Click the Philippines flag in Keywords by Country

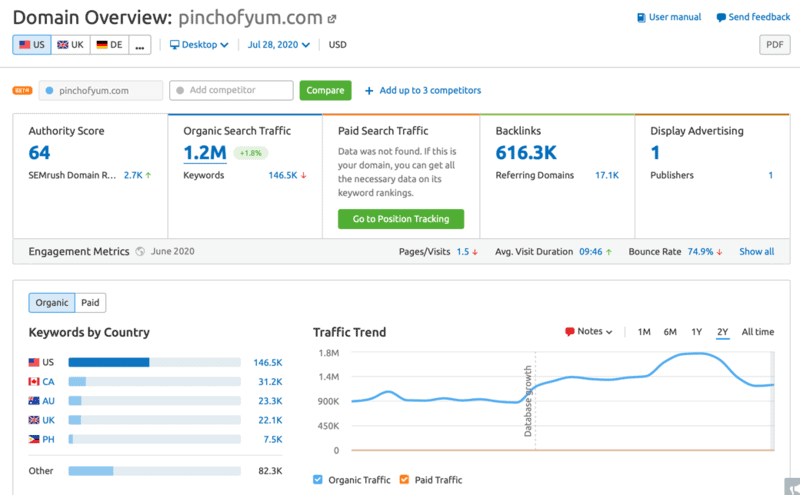34,439
